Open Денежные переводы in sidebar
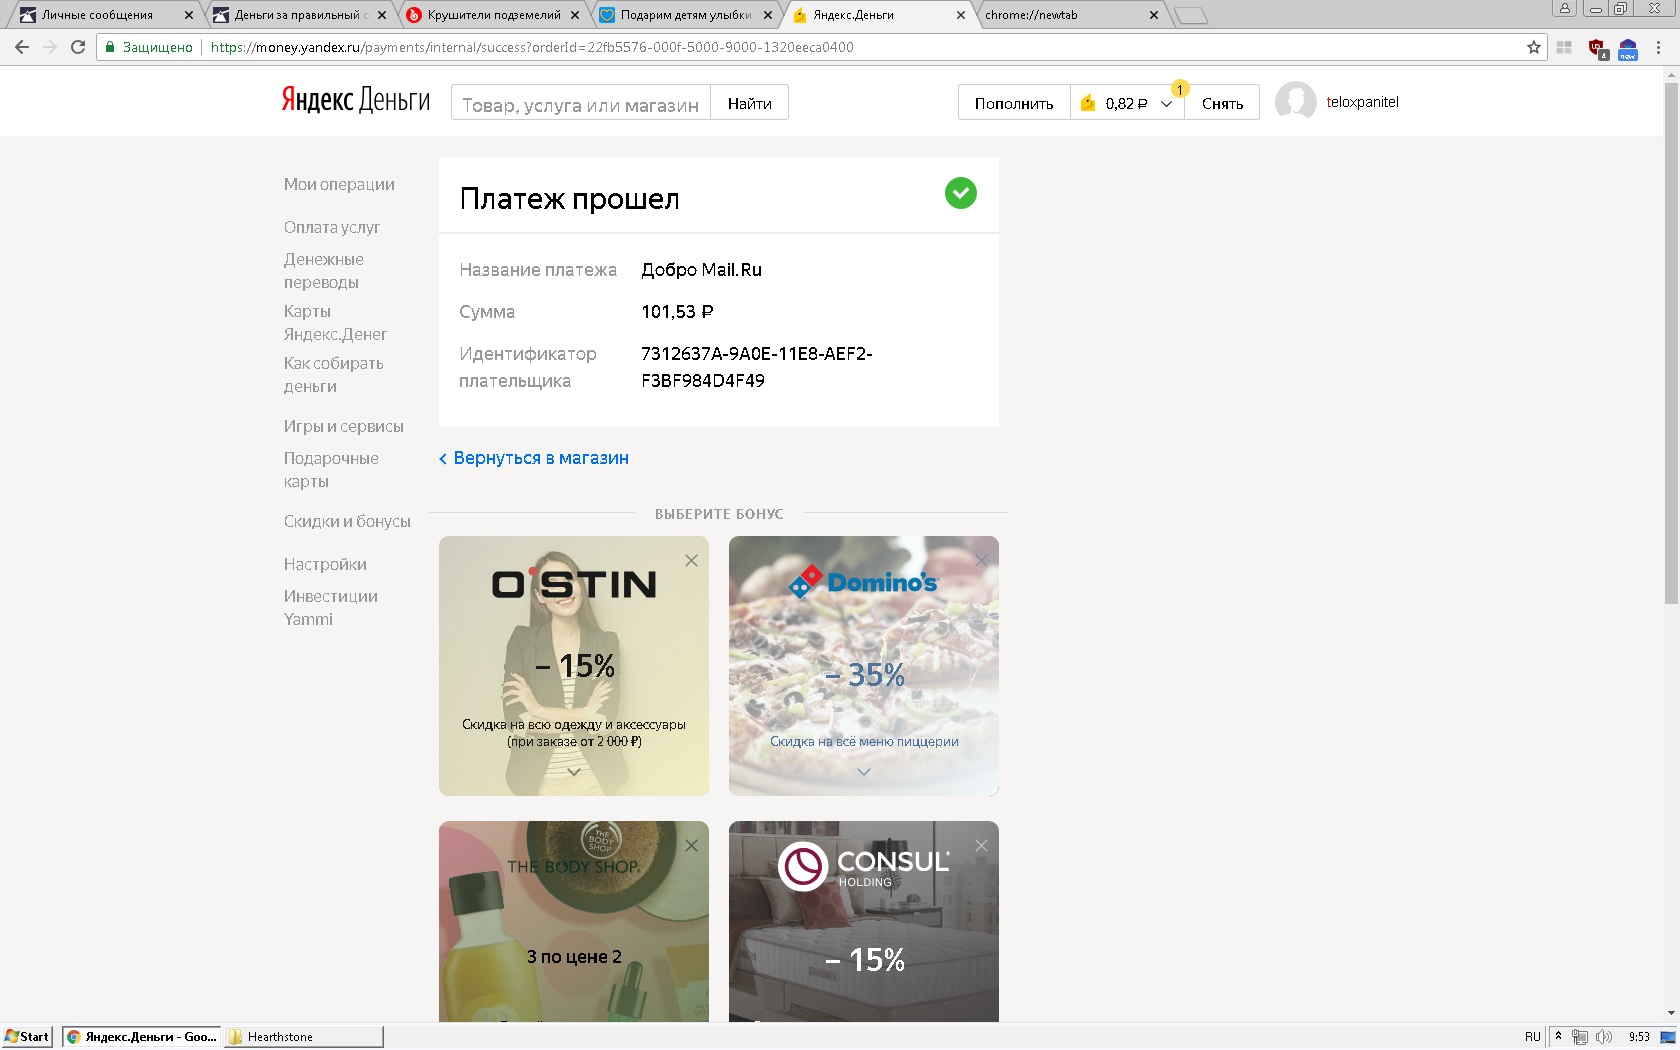This screenshot has height=1050, width=1680. (x=323, y=270)
